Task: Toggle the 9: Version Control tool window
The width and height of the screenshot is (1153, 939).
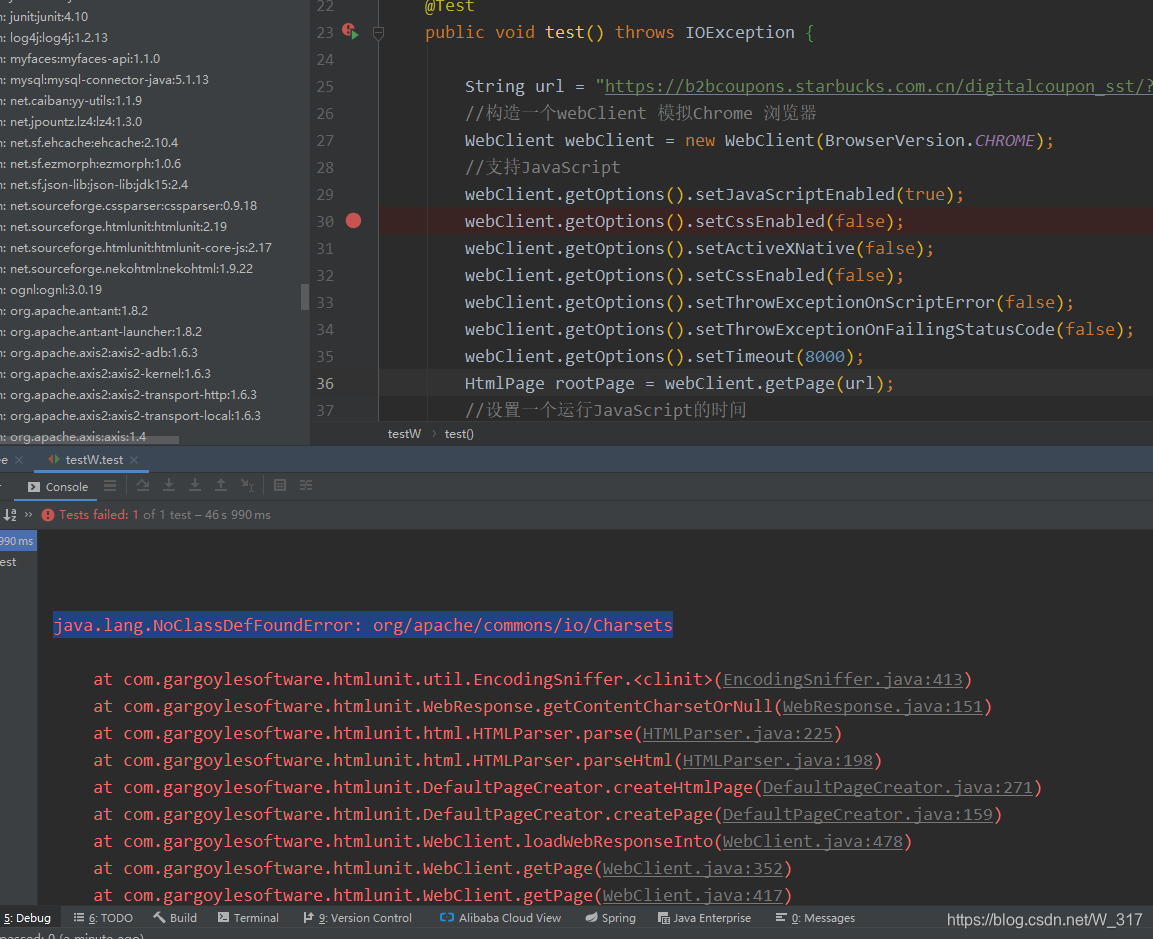Action: tap(357, 917)
